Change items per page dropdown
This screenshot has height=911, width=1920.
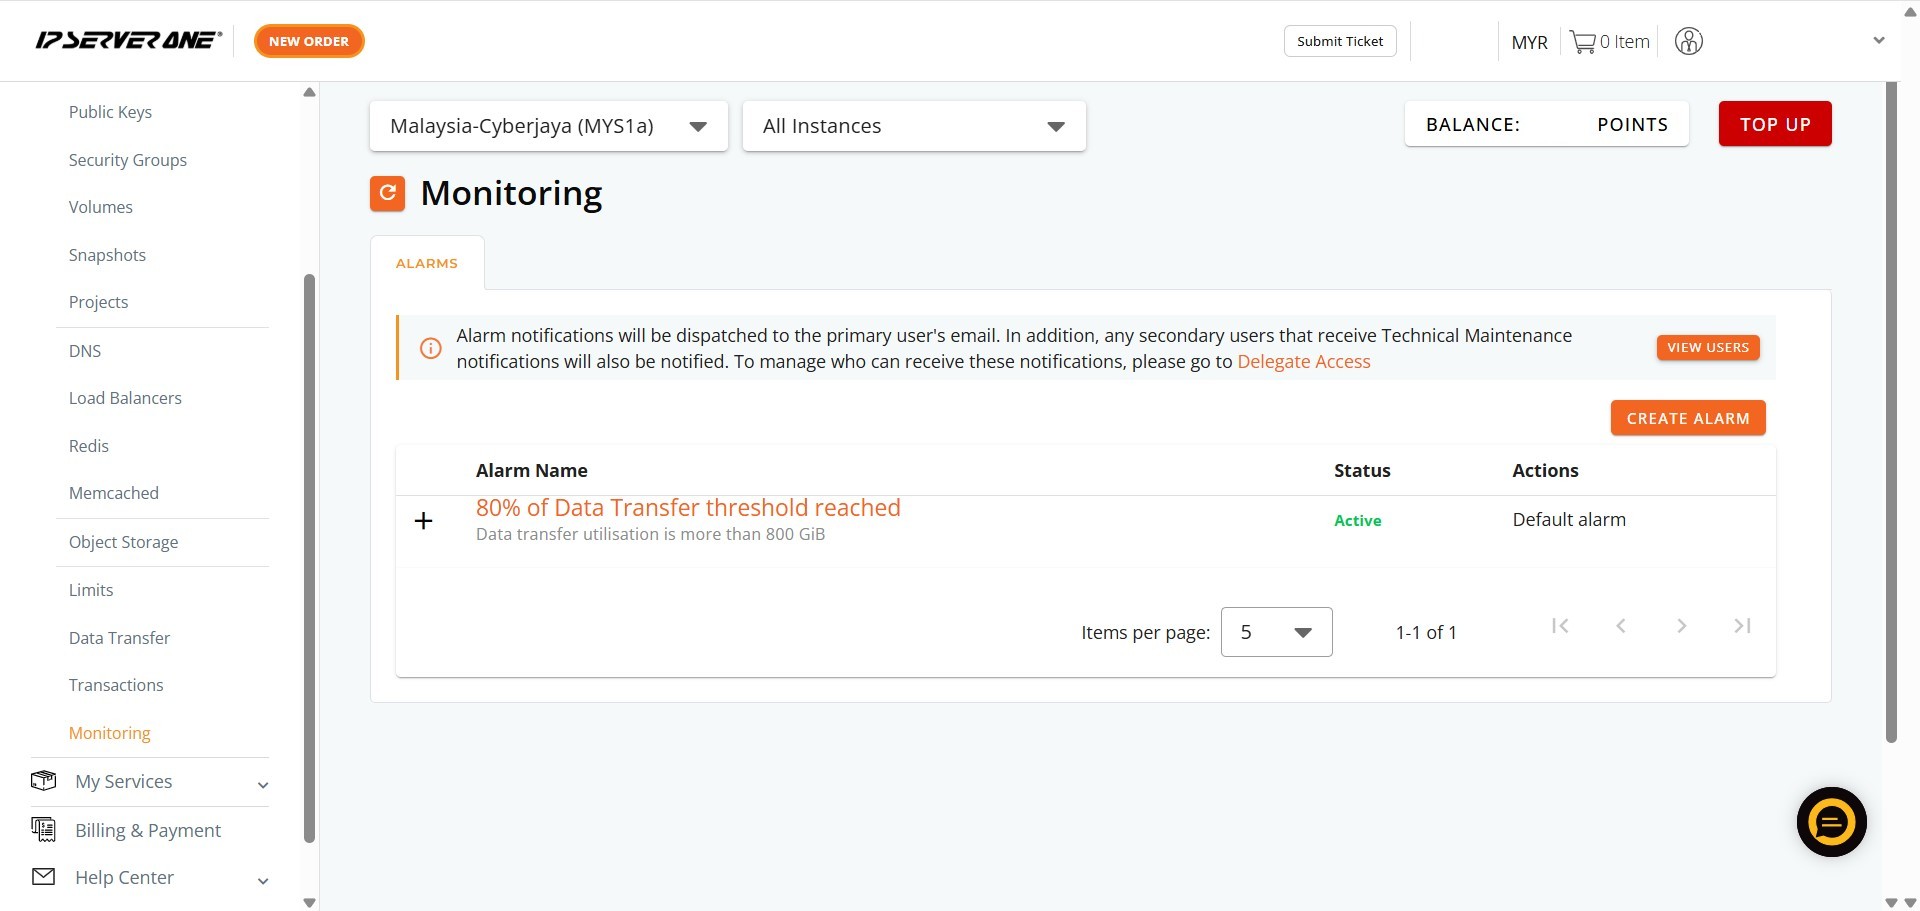coord(1276,632)
